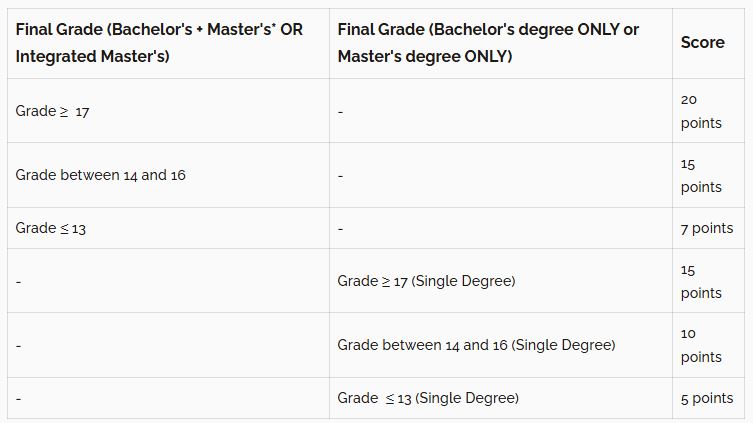Select the "Grade ≤ 13" cell in first column
The image size is (753, 423).
[51, 228]
